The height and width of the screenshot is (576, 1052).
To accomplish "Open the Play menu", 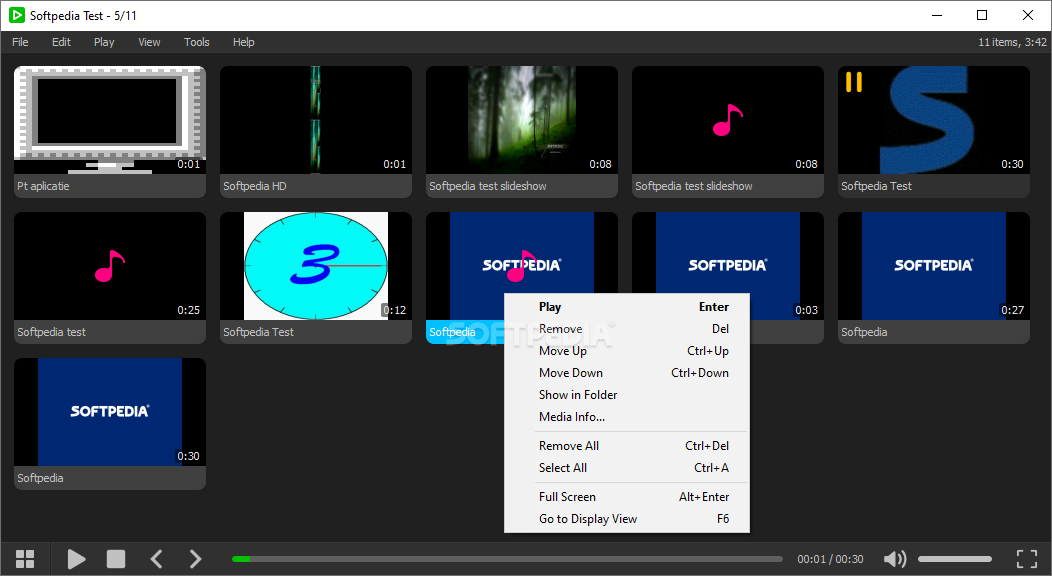I will click(x=104, y=42).
